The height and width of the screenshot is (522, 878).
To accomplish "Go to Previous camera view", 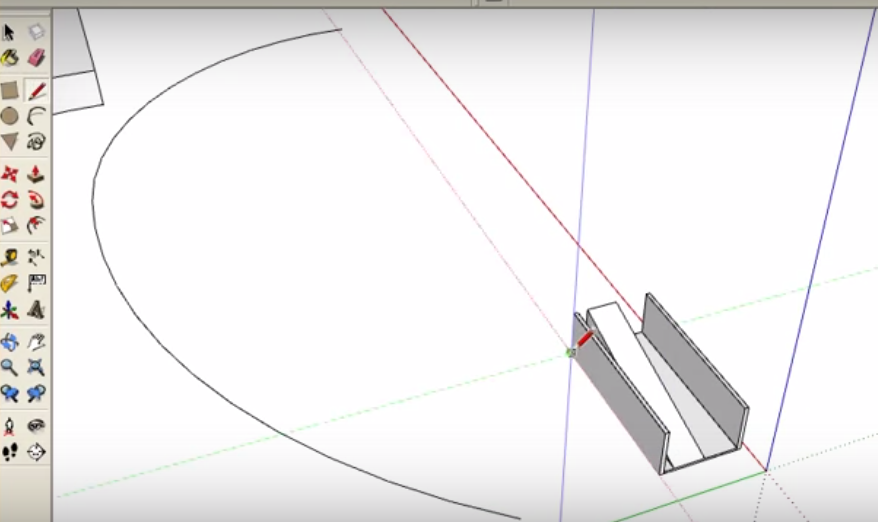I will (x=10, y=394).
